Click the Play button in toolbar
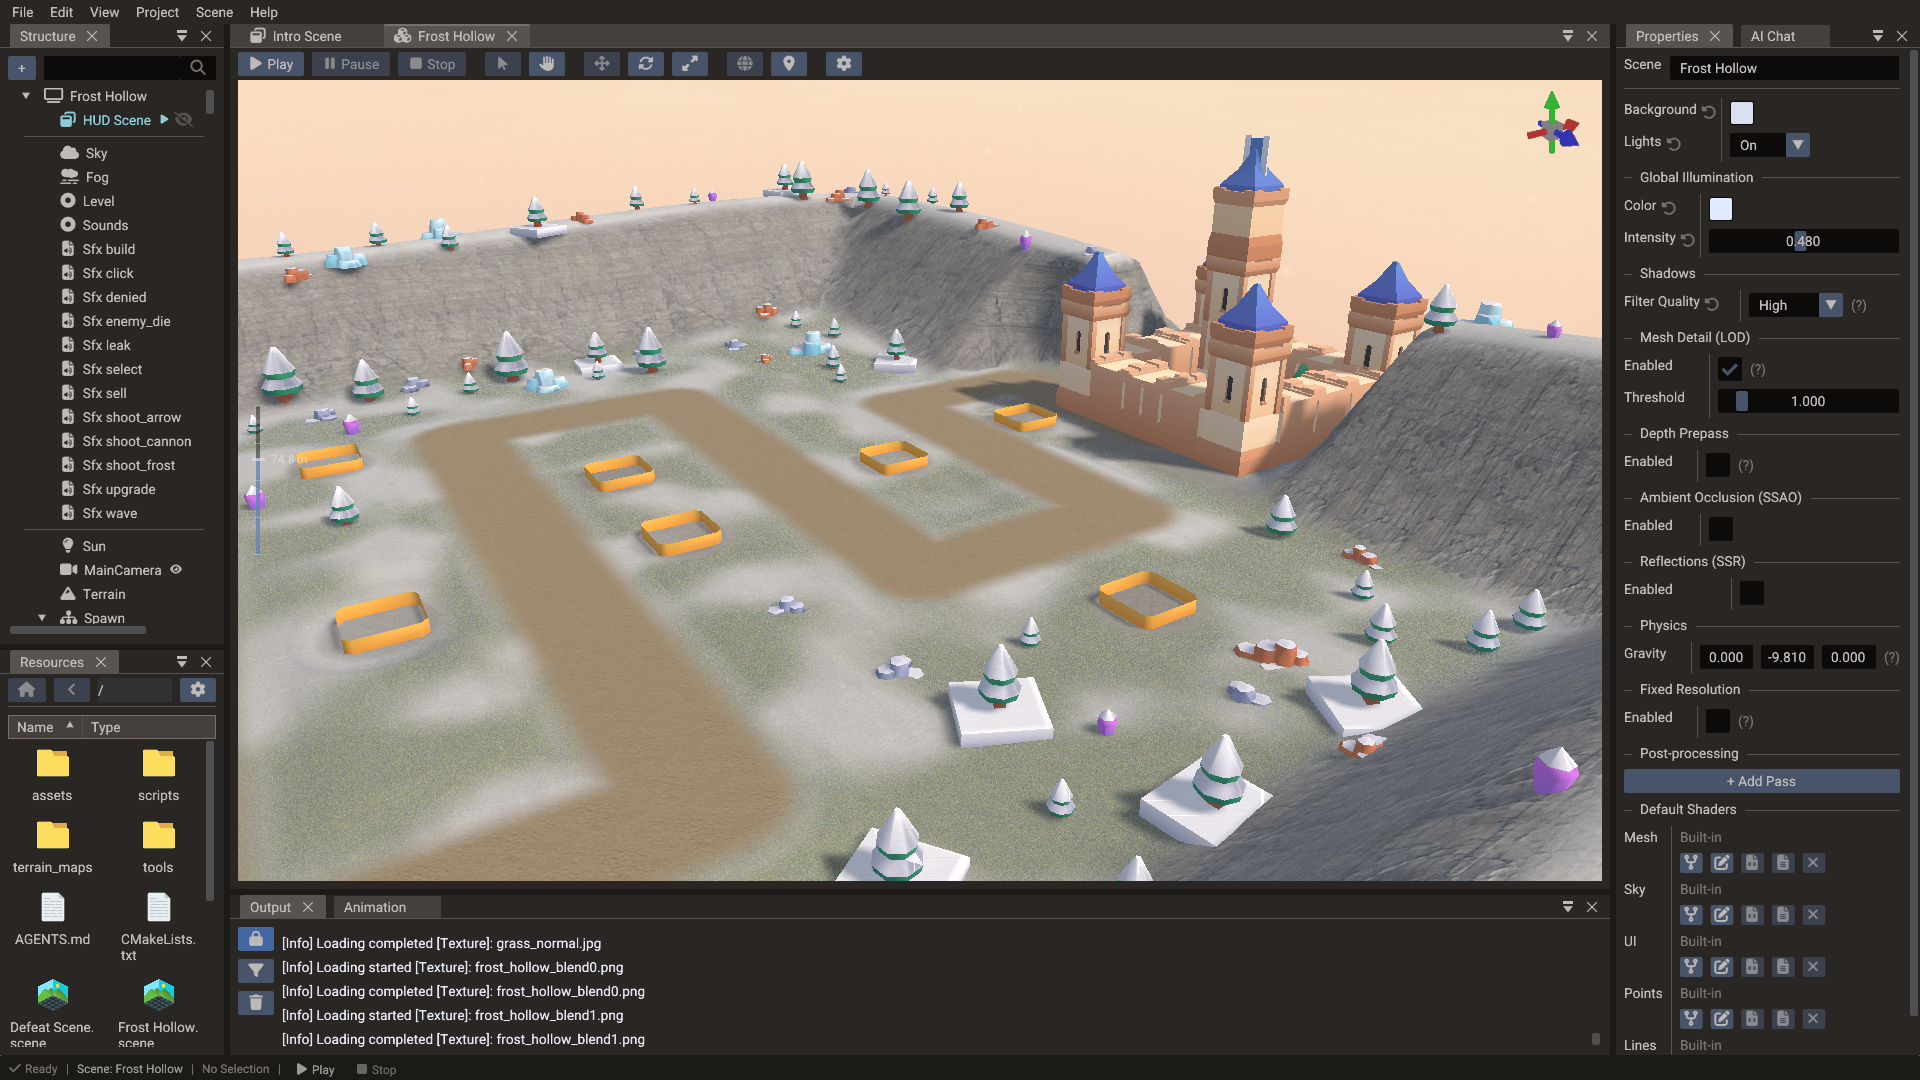This screenshot has height=1080, width=1920. pos(271,64)
